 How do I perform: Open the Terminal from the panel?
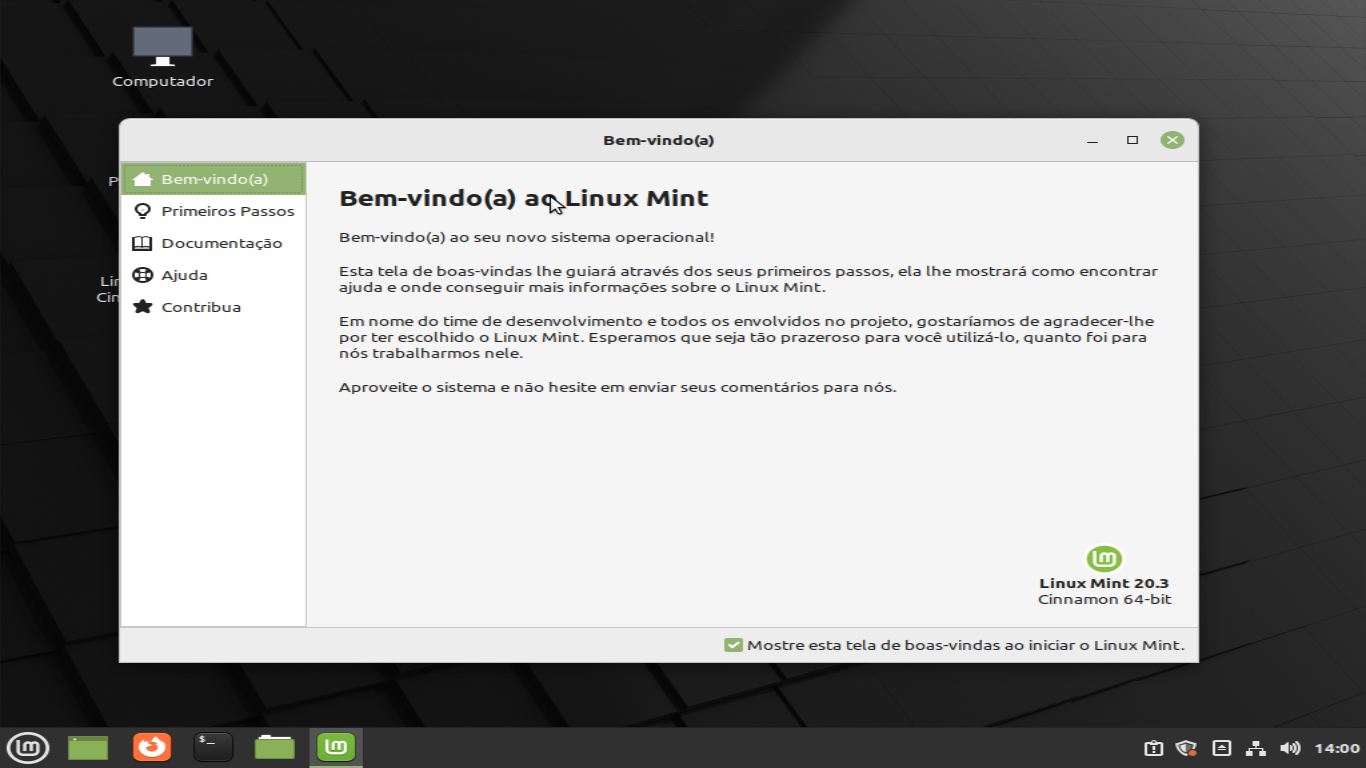point(213,747)
